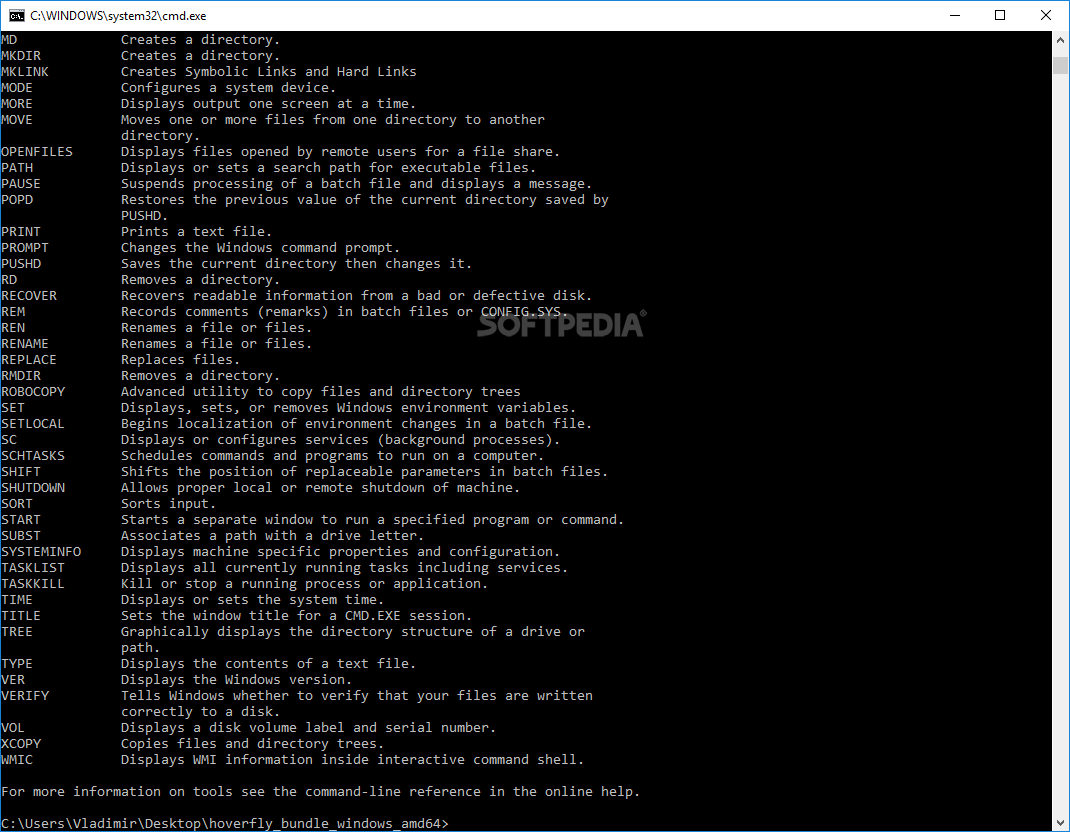1070x832 pixels.
Task: Click the VOL command name
Action: tap(13, 728)
